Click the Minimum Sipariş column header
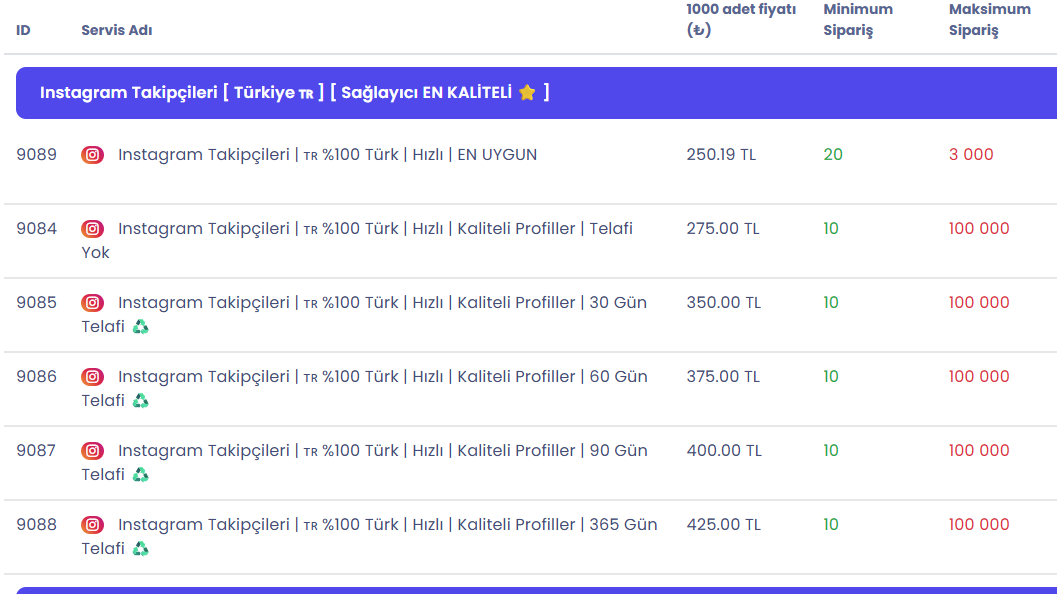 (857, 20)
